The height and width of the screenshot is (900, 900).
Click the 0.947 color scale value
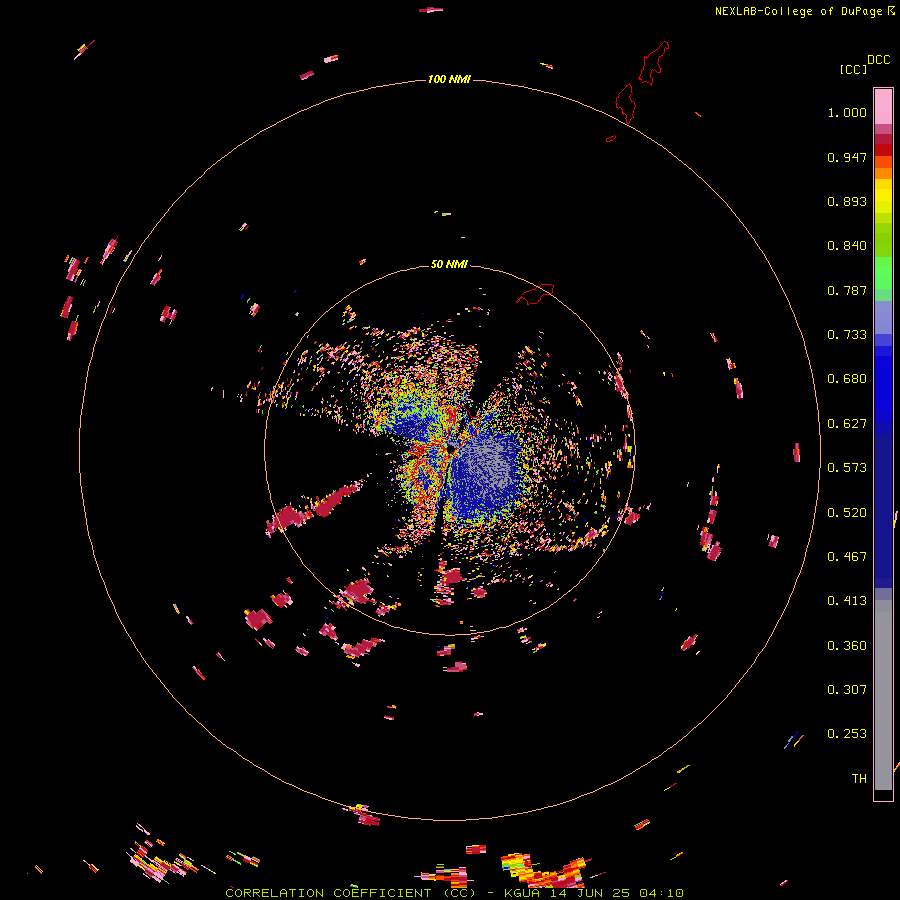(847, 157)
